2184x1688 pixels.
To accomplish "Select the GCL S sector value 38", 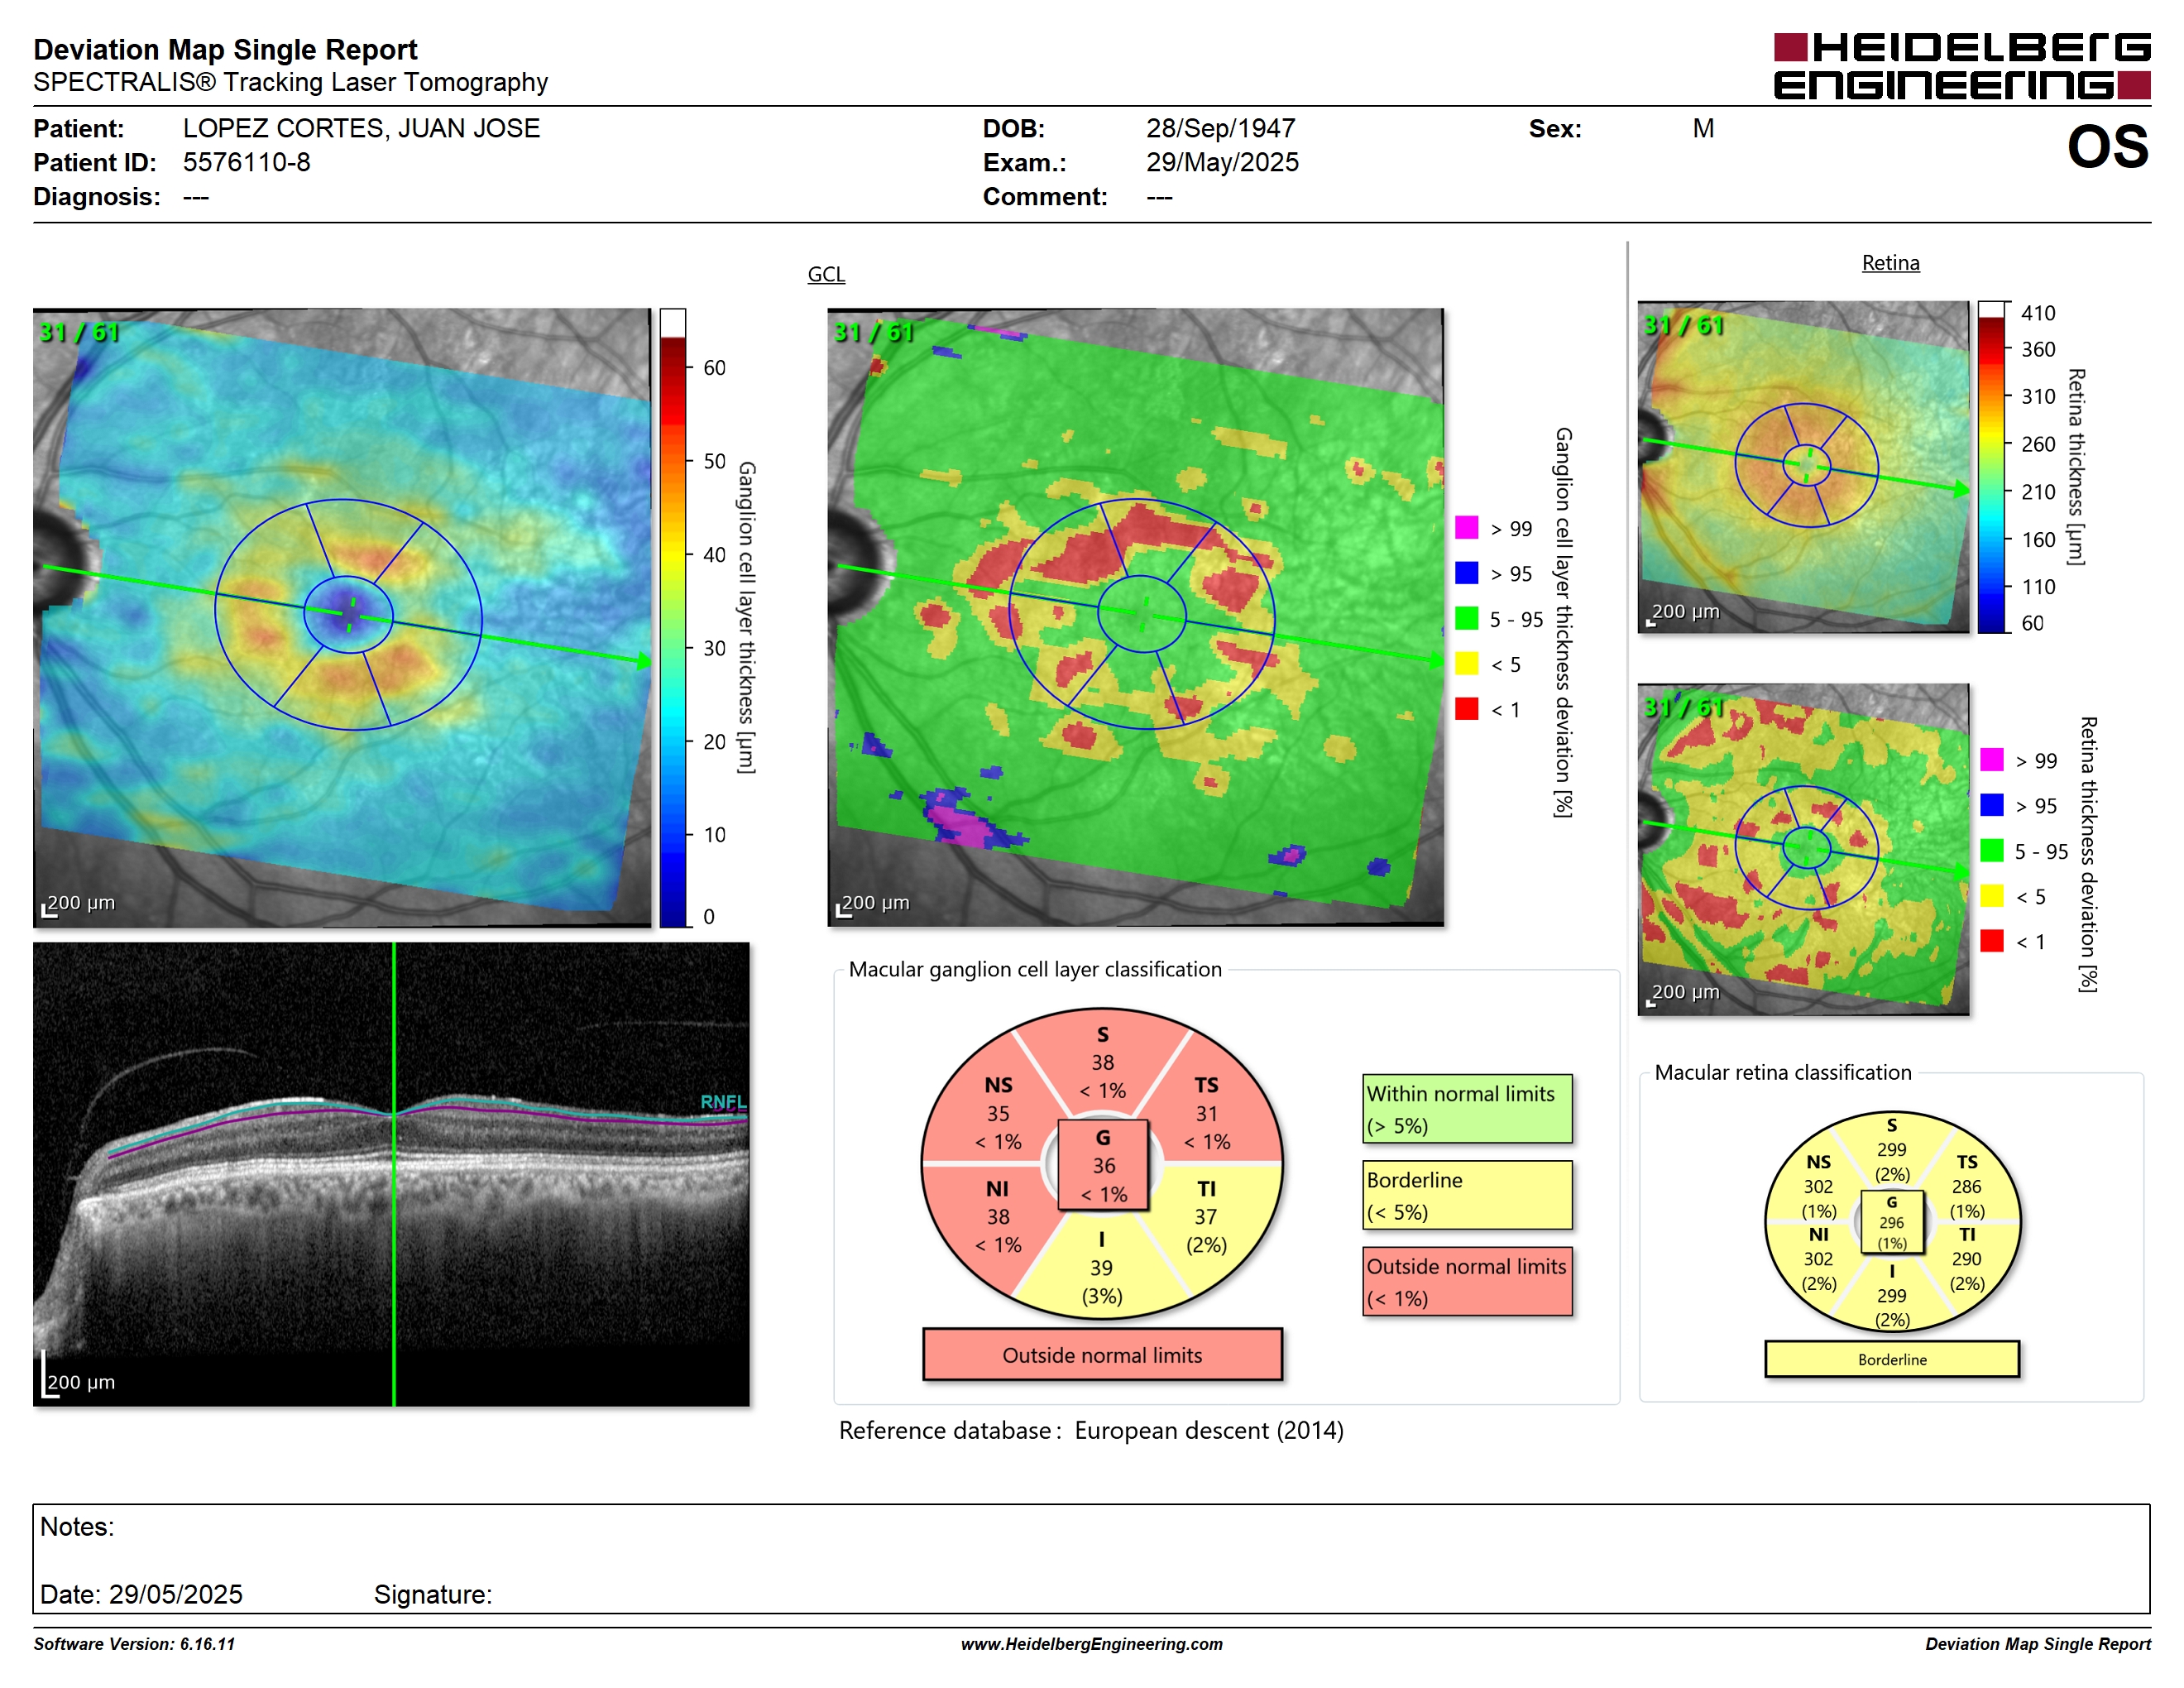I will tap(1102, 1062).
